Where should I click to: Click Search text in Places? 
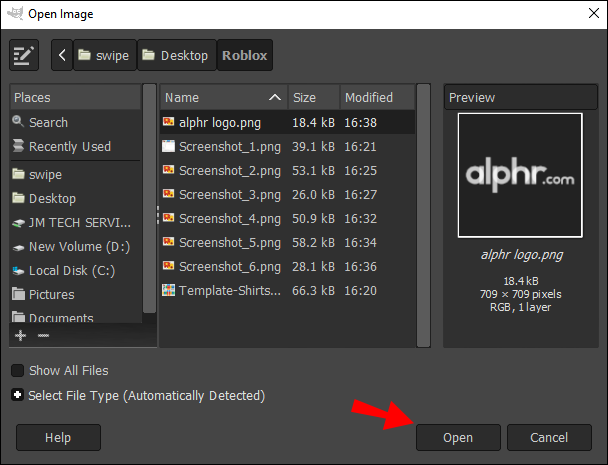pyautogui.click(x=48, y=123)
